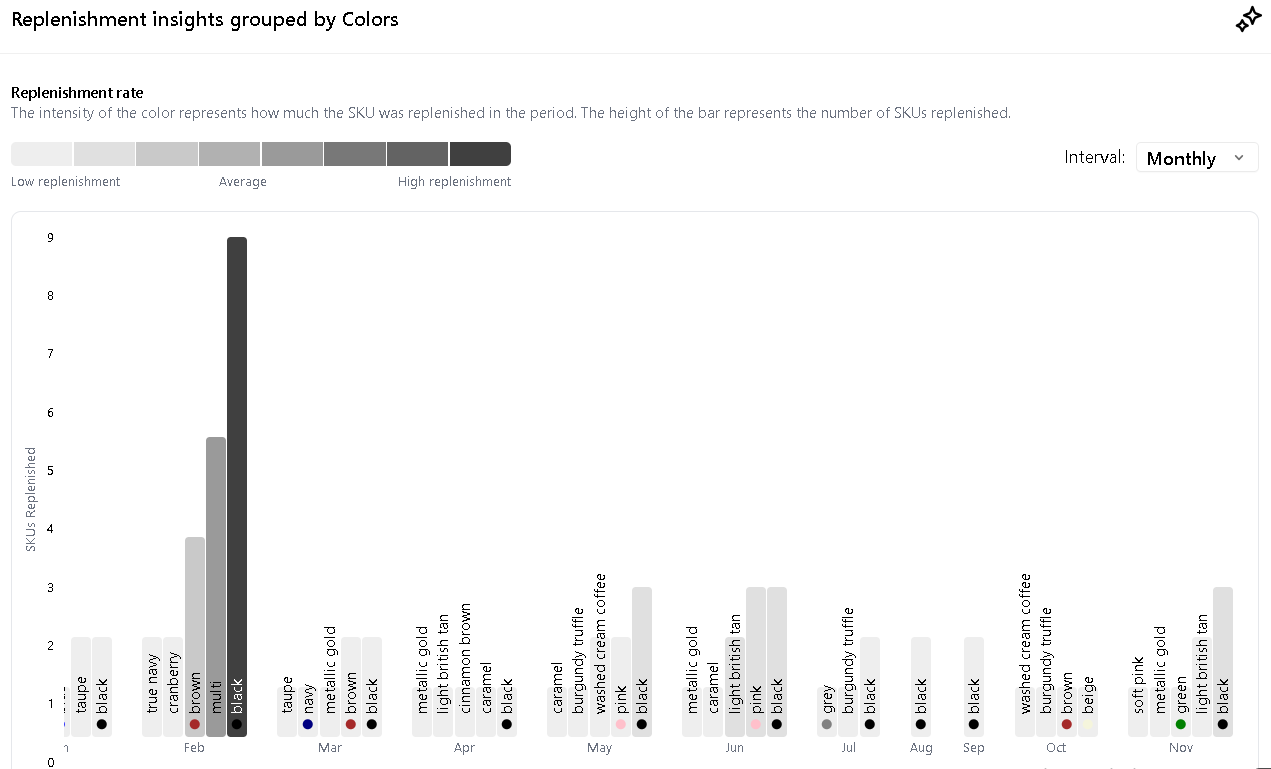Click the sparkle AI insights icon
The width and height of the screenshot is (1271, 769).
[x=1247, y=20]
